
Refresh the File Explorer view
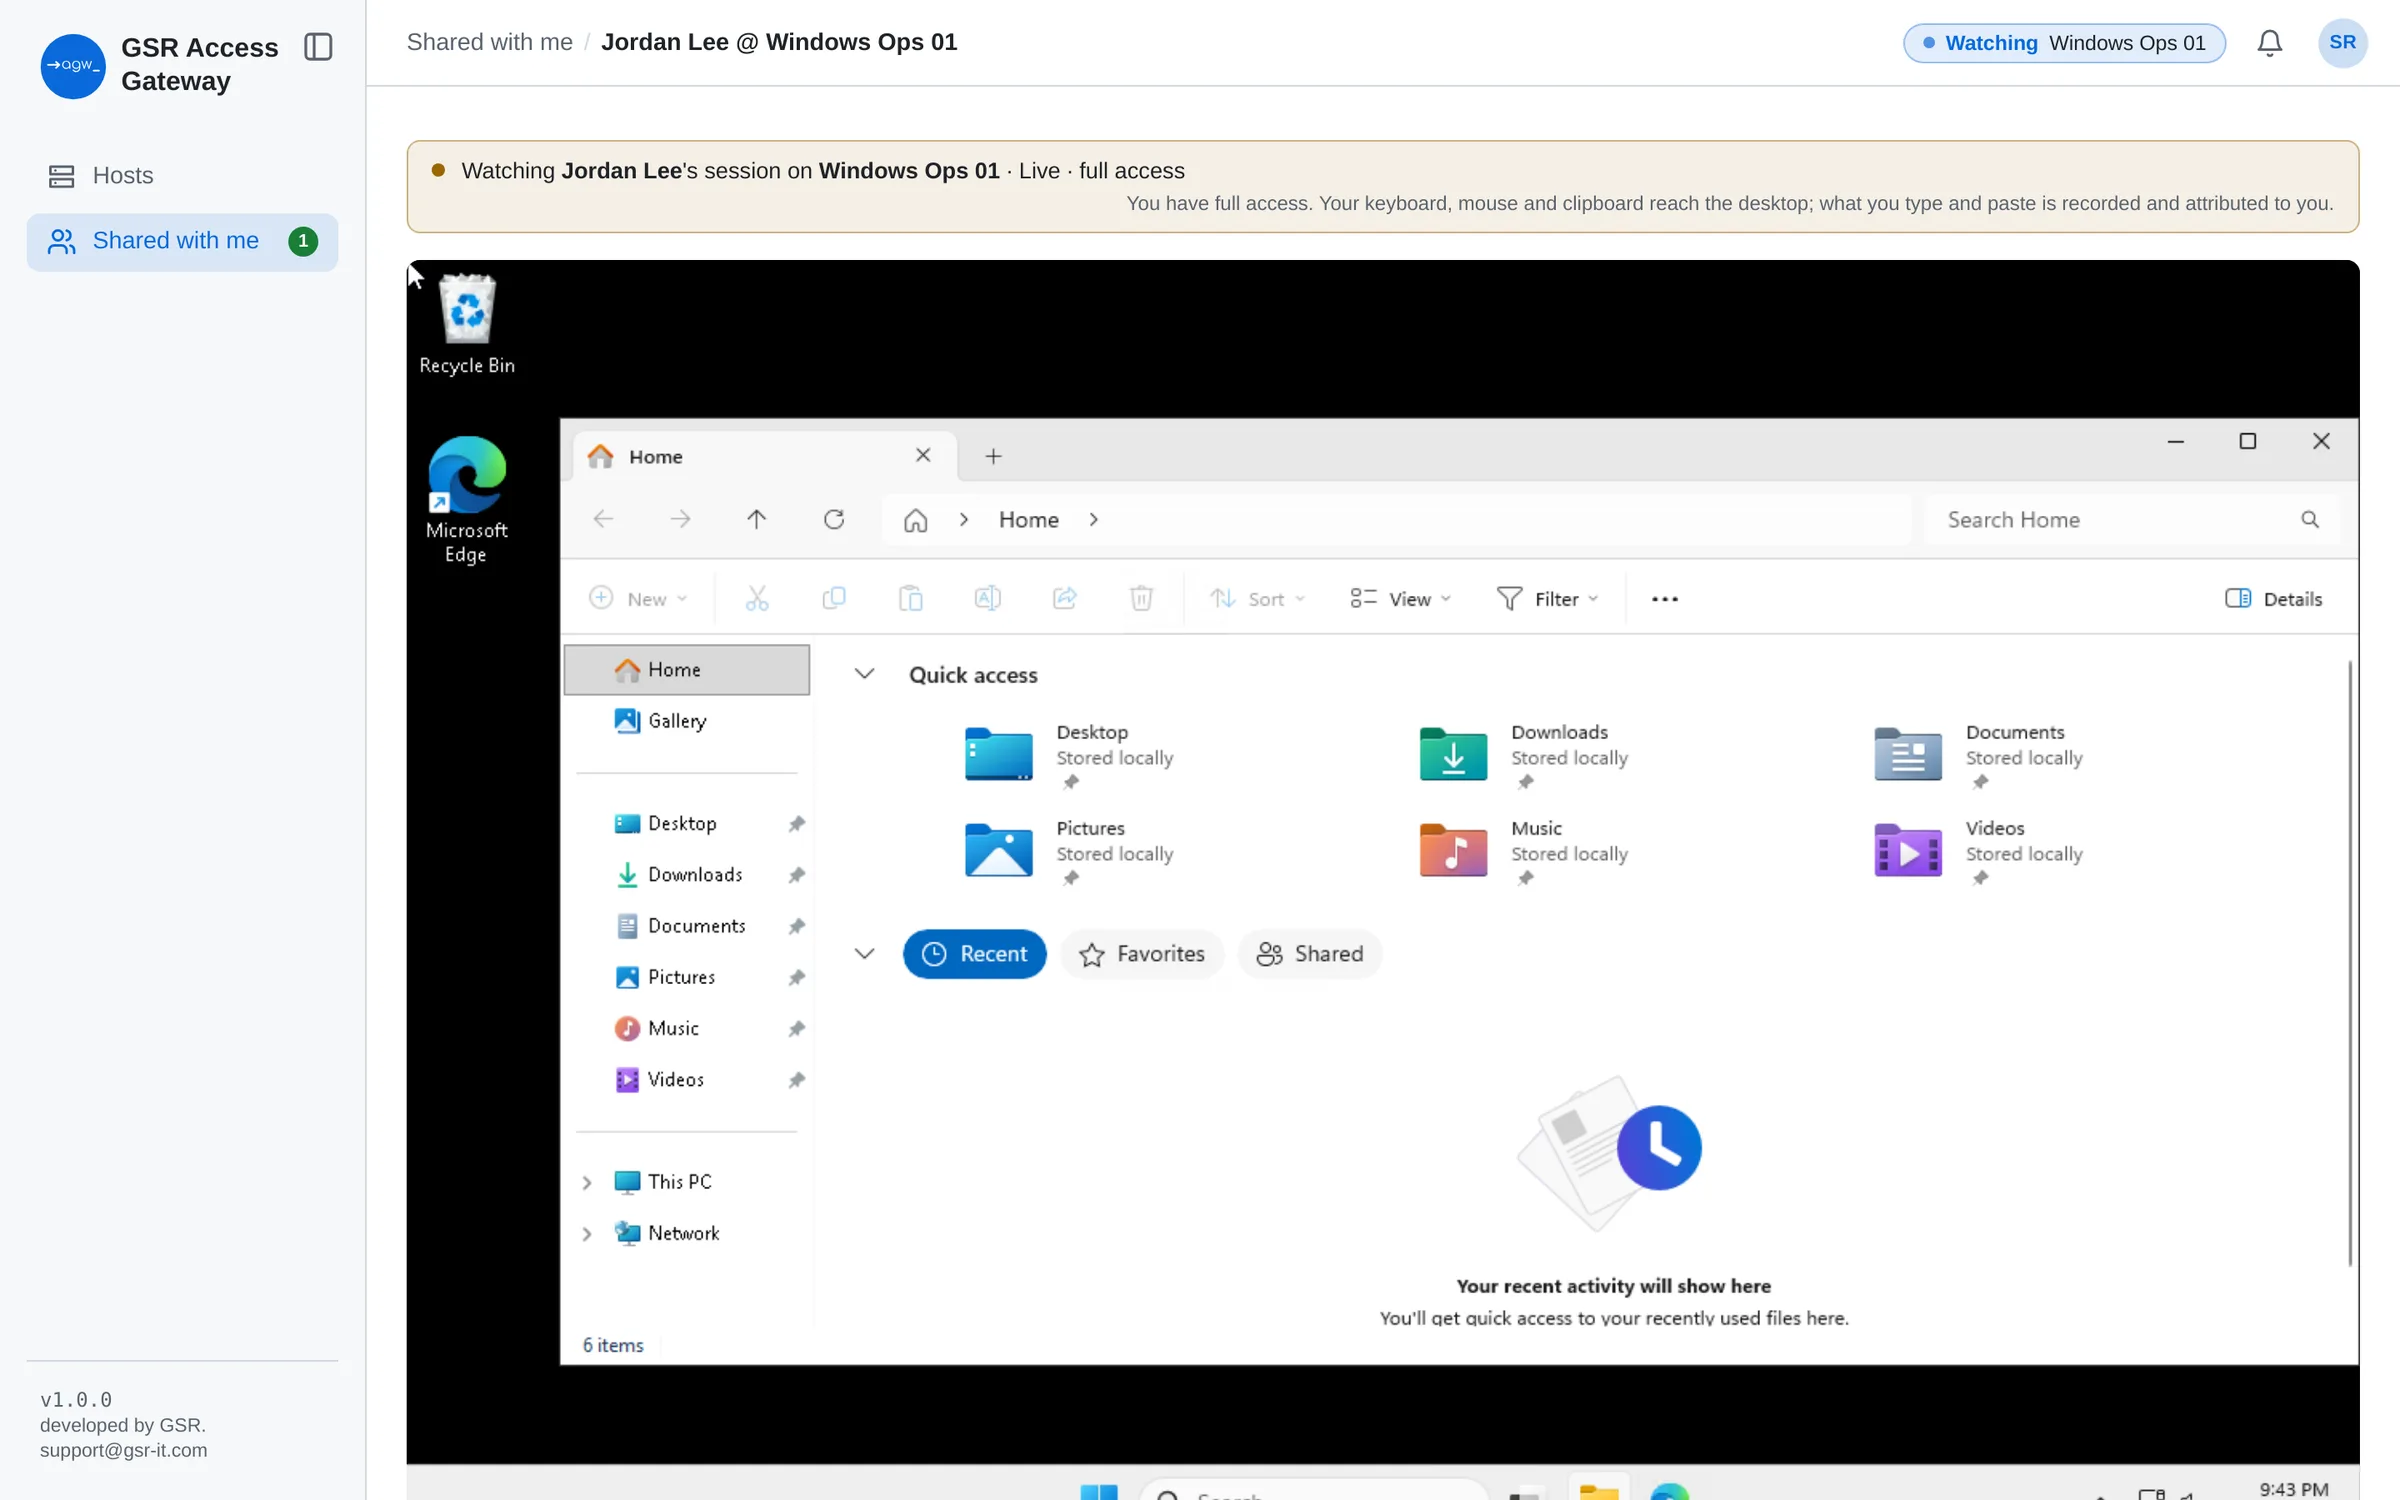[x=834, y=519]
